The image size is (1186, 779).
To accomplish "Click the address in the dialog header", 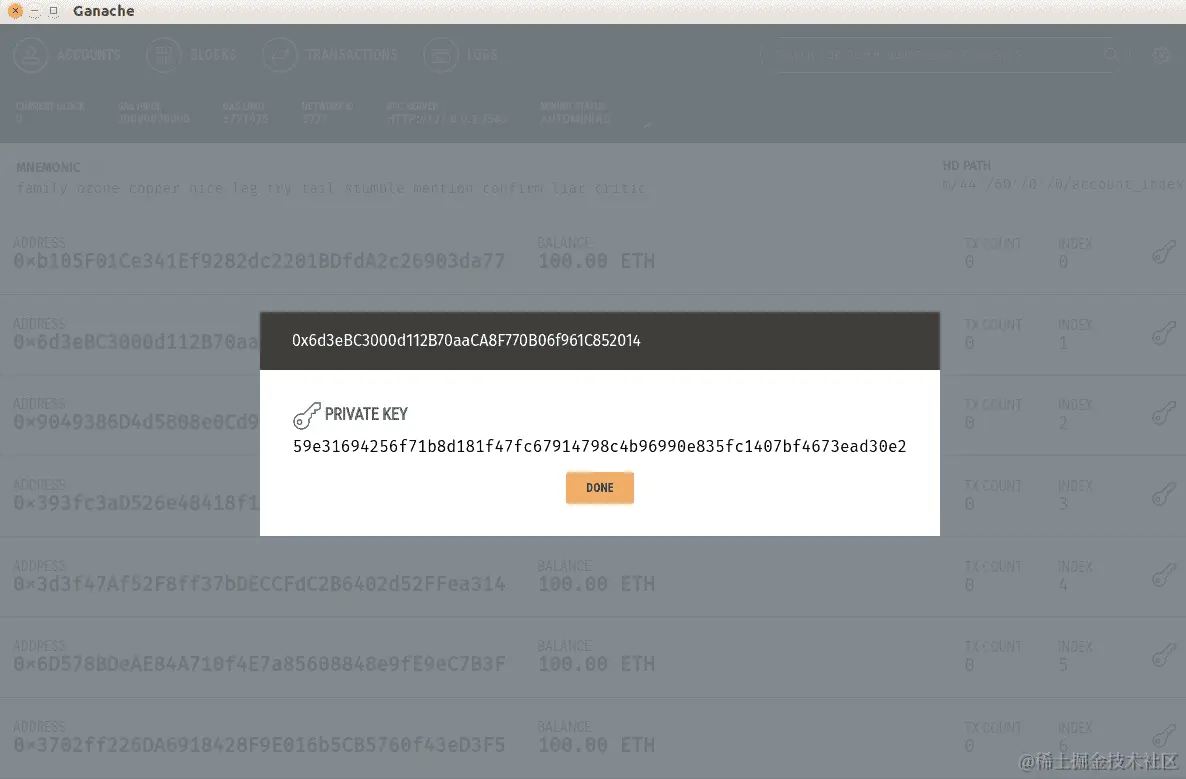I will pos(466,340).
